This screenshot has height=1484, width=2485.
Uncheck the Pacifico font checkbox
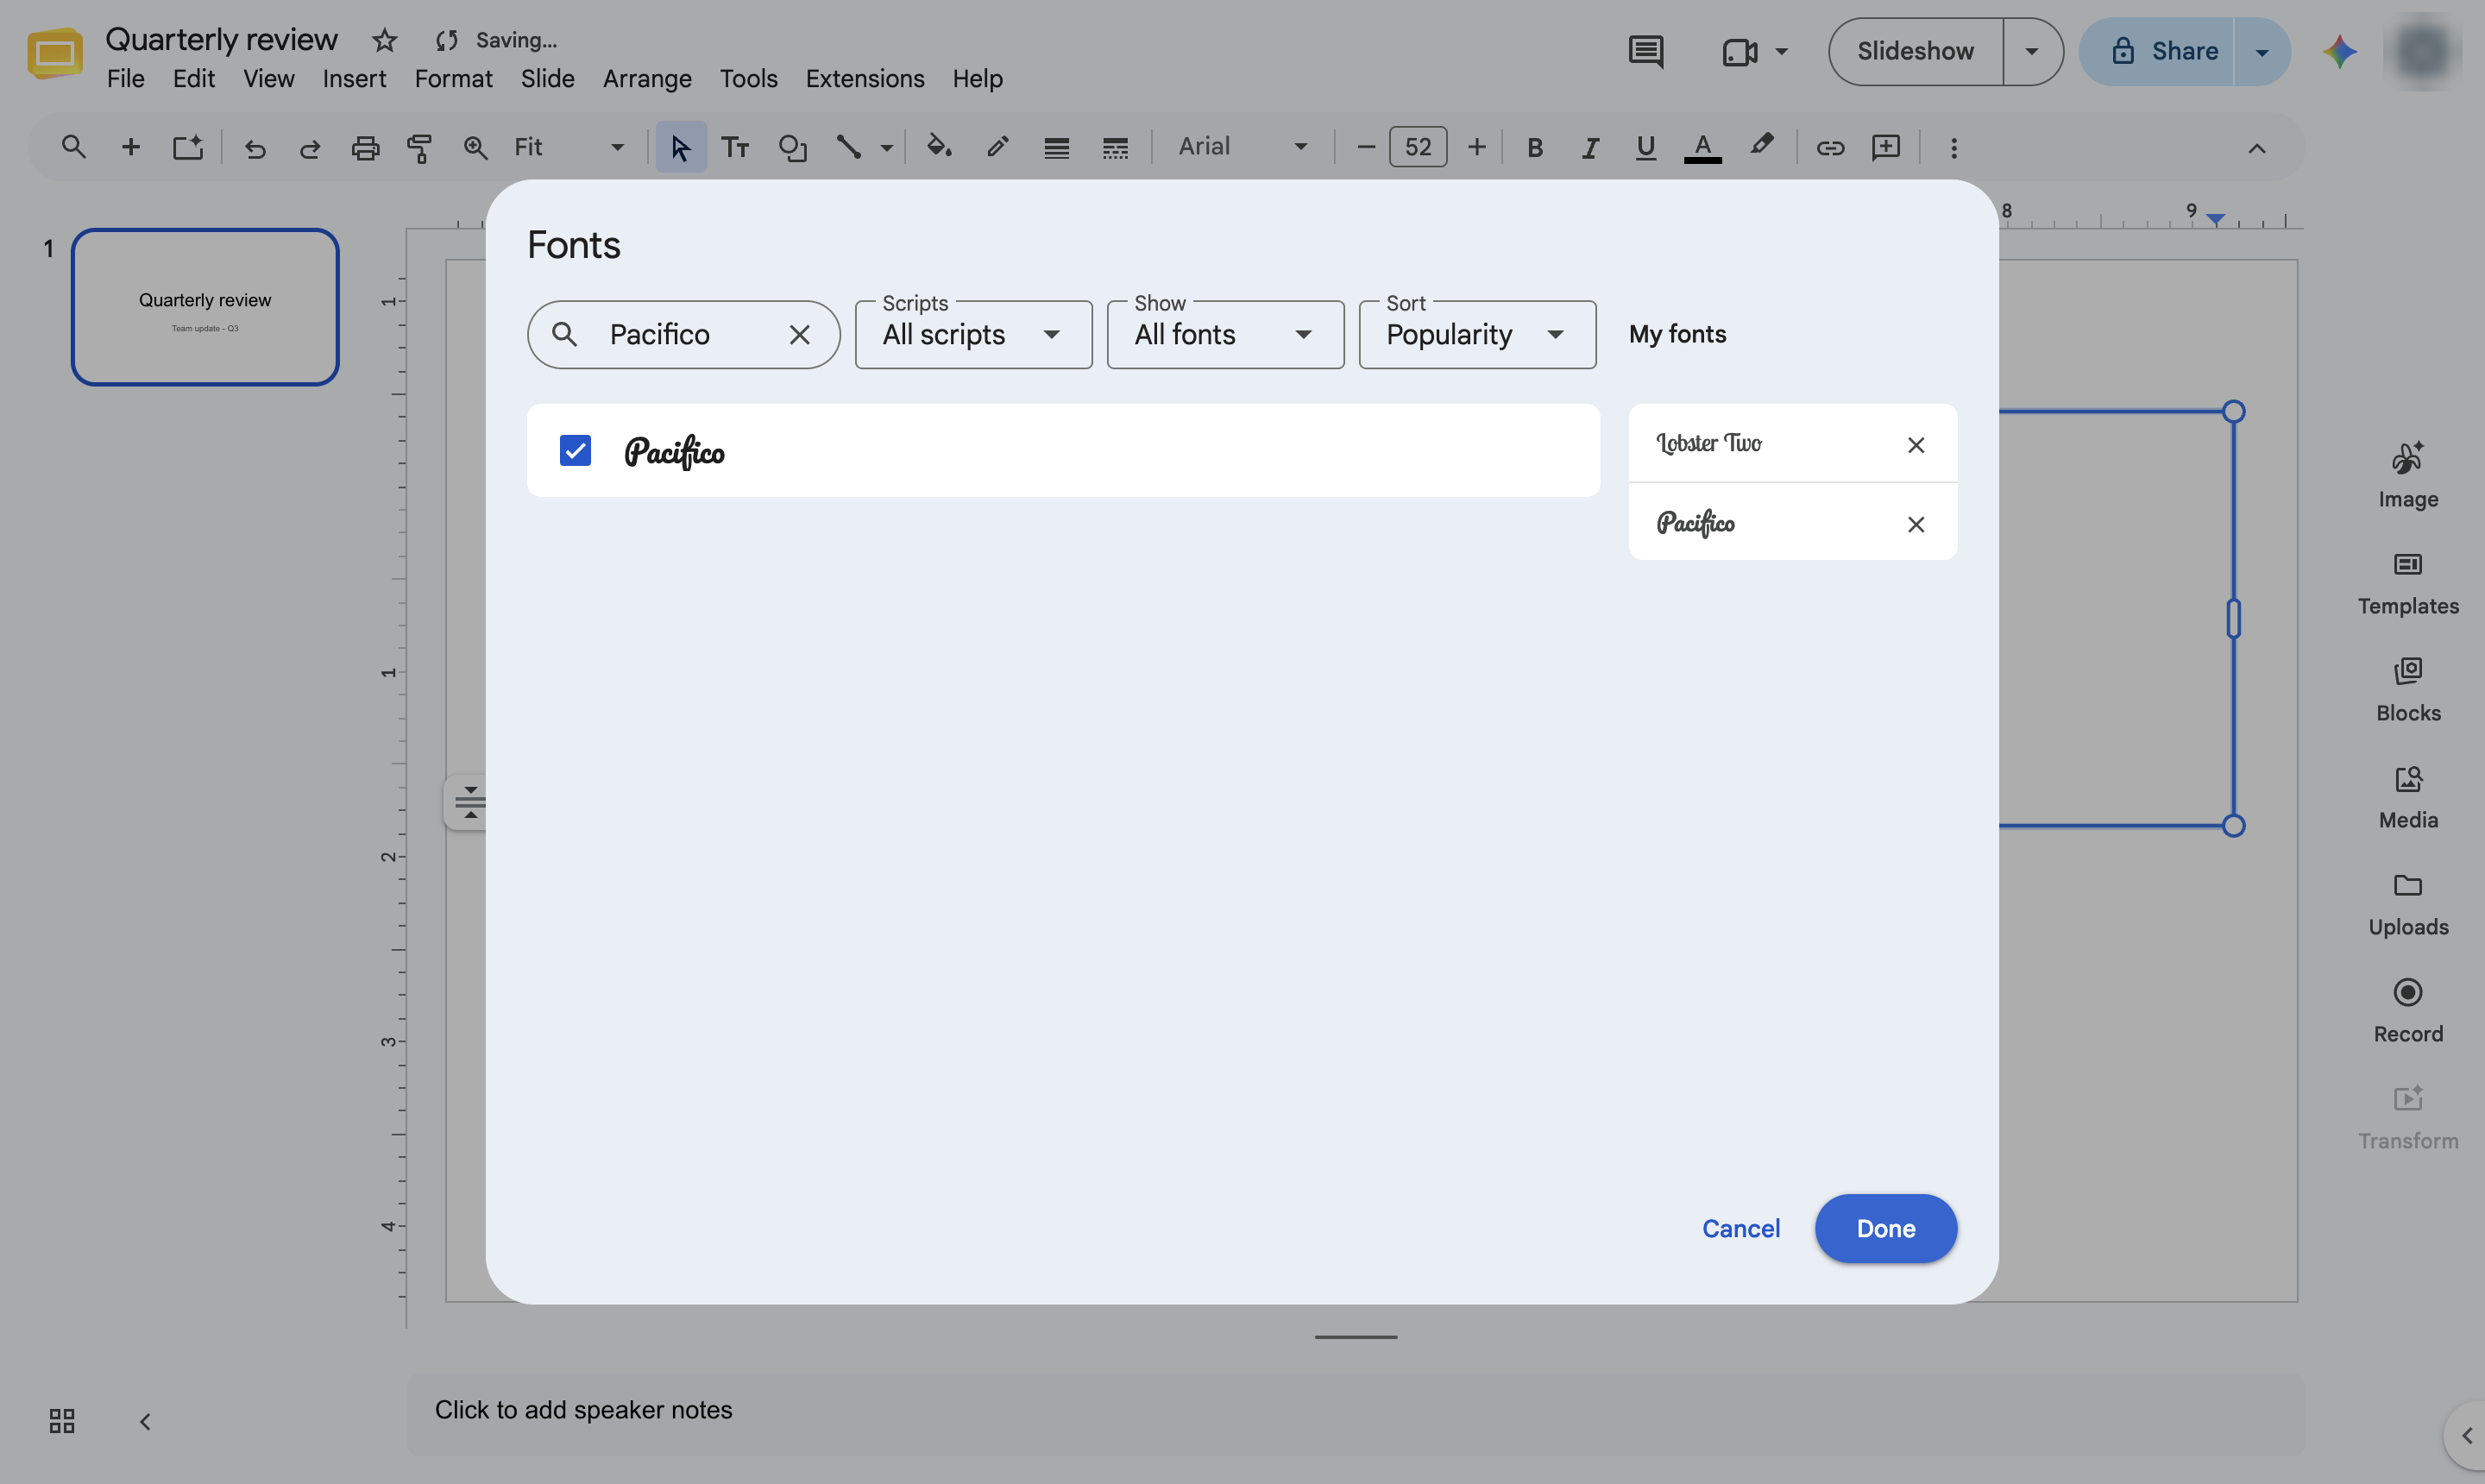[x=575, y=450]
